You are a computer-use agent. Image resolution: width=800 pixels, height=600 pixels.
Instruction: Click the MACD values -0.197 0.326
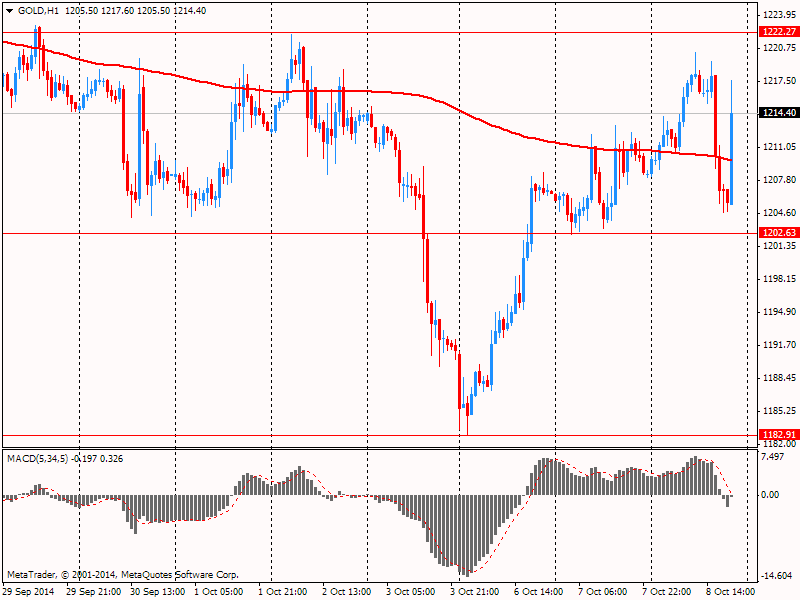click(x=97, y=459)
